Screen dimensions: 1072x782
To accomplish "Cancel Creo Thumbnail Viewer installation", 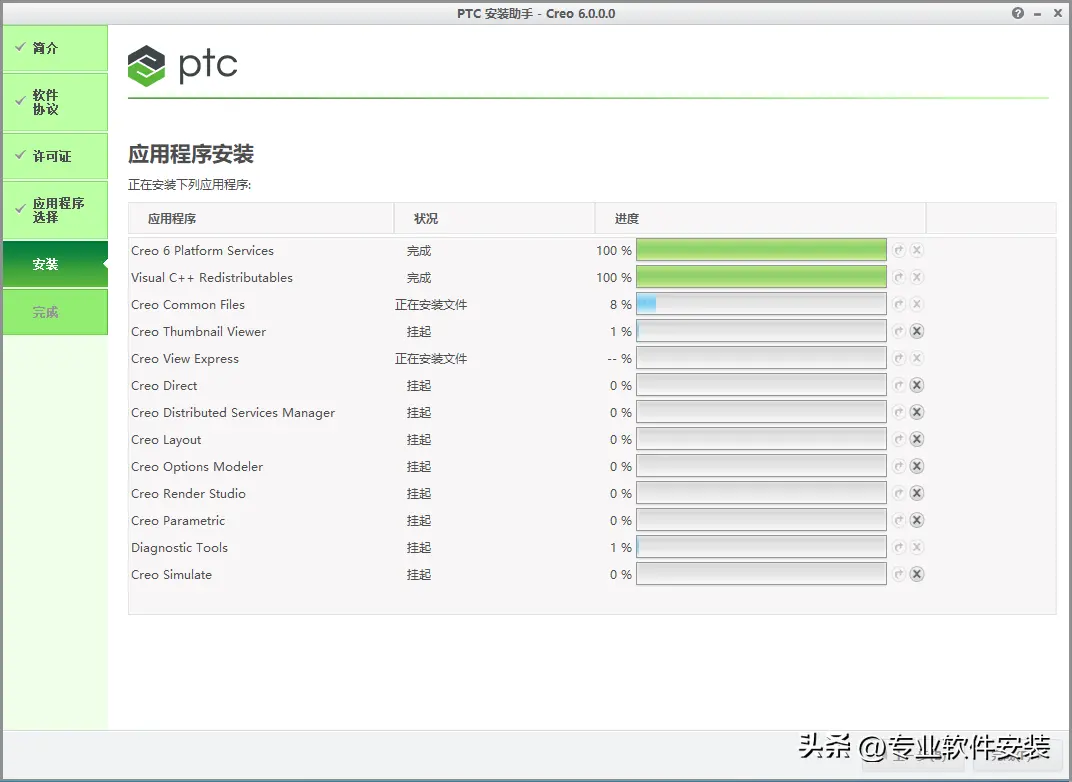I will 917,332.
